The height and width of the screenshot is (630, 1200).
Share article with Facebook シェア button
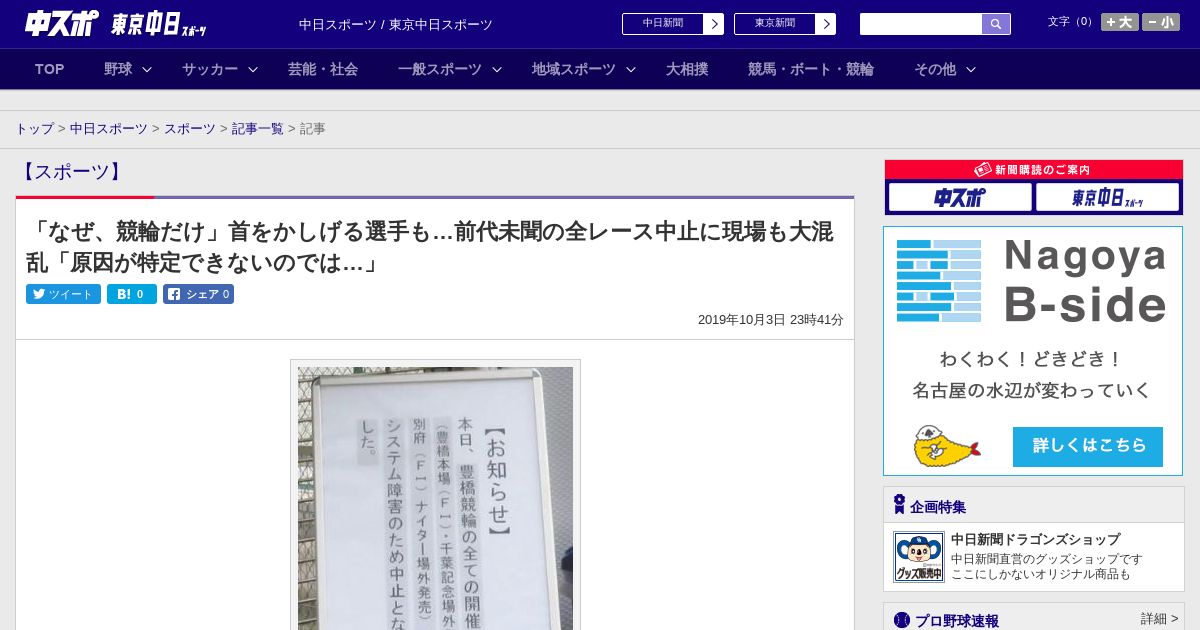(198, 294)
